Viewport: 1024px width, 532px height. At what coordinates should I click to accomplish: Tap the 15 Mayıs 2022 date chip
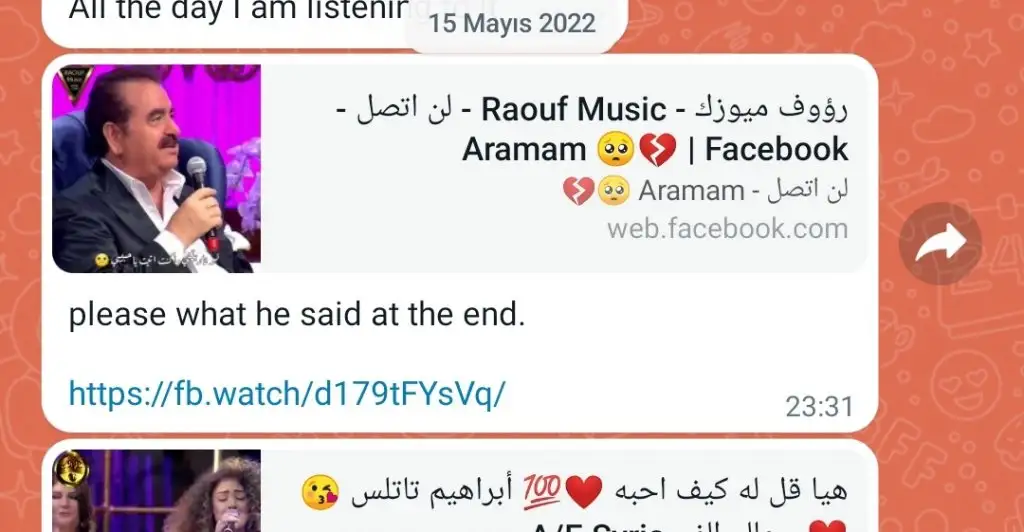click(512, 23)
